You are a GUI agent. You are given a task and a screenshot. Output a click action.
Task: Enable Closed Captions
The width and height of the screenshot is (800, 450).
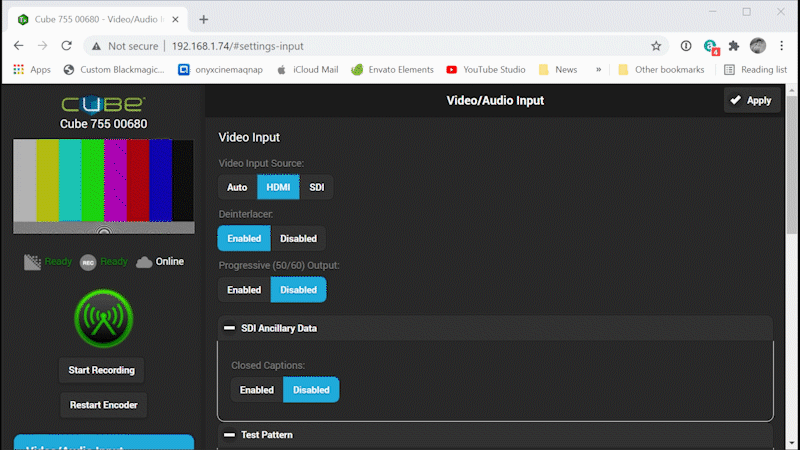[x=257, y=390]
